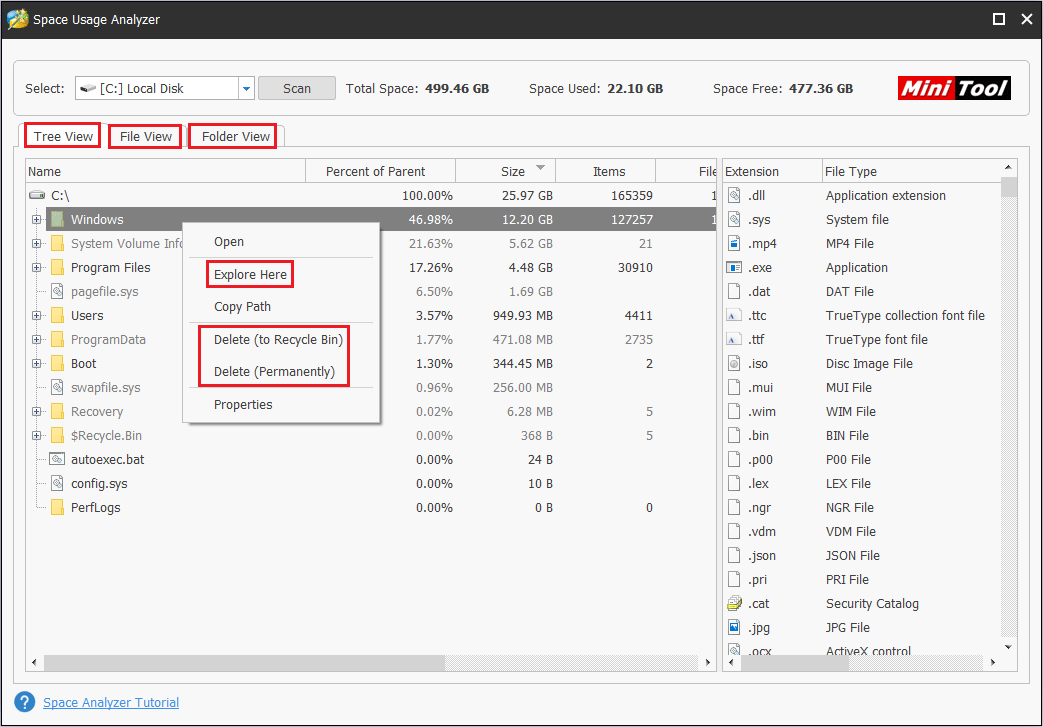Viewport: 1043px width, 727px height.
Task: Click the .ttc font file icon
Action: tap(734, 315)
